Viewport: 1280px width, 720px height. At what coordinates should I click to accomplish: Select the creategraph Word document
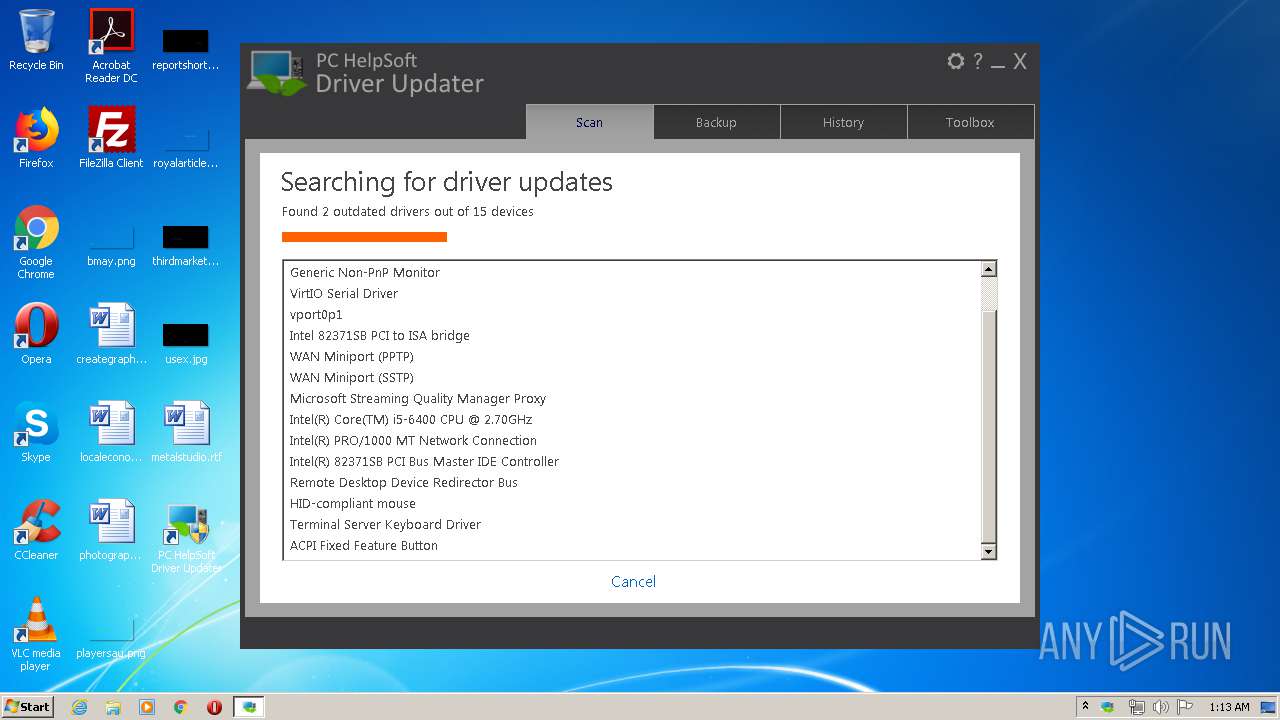coord(111,334)
